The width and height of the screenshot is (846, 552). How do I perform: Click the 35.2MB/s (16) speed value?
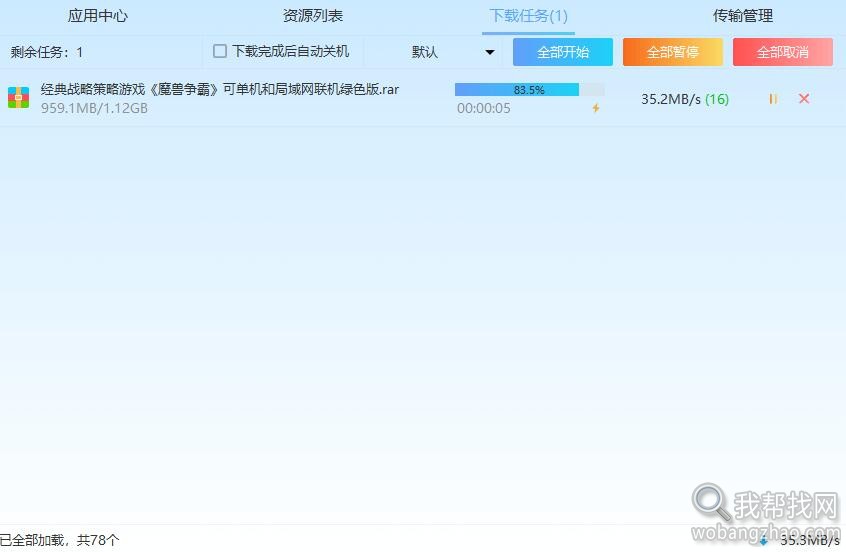click(x=685, y=99)
